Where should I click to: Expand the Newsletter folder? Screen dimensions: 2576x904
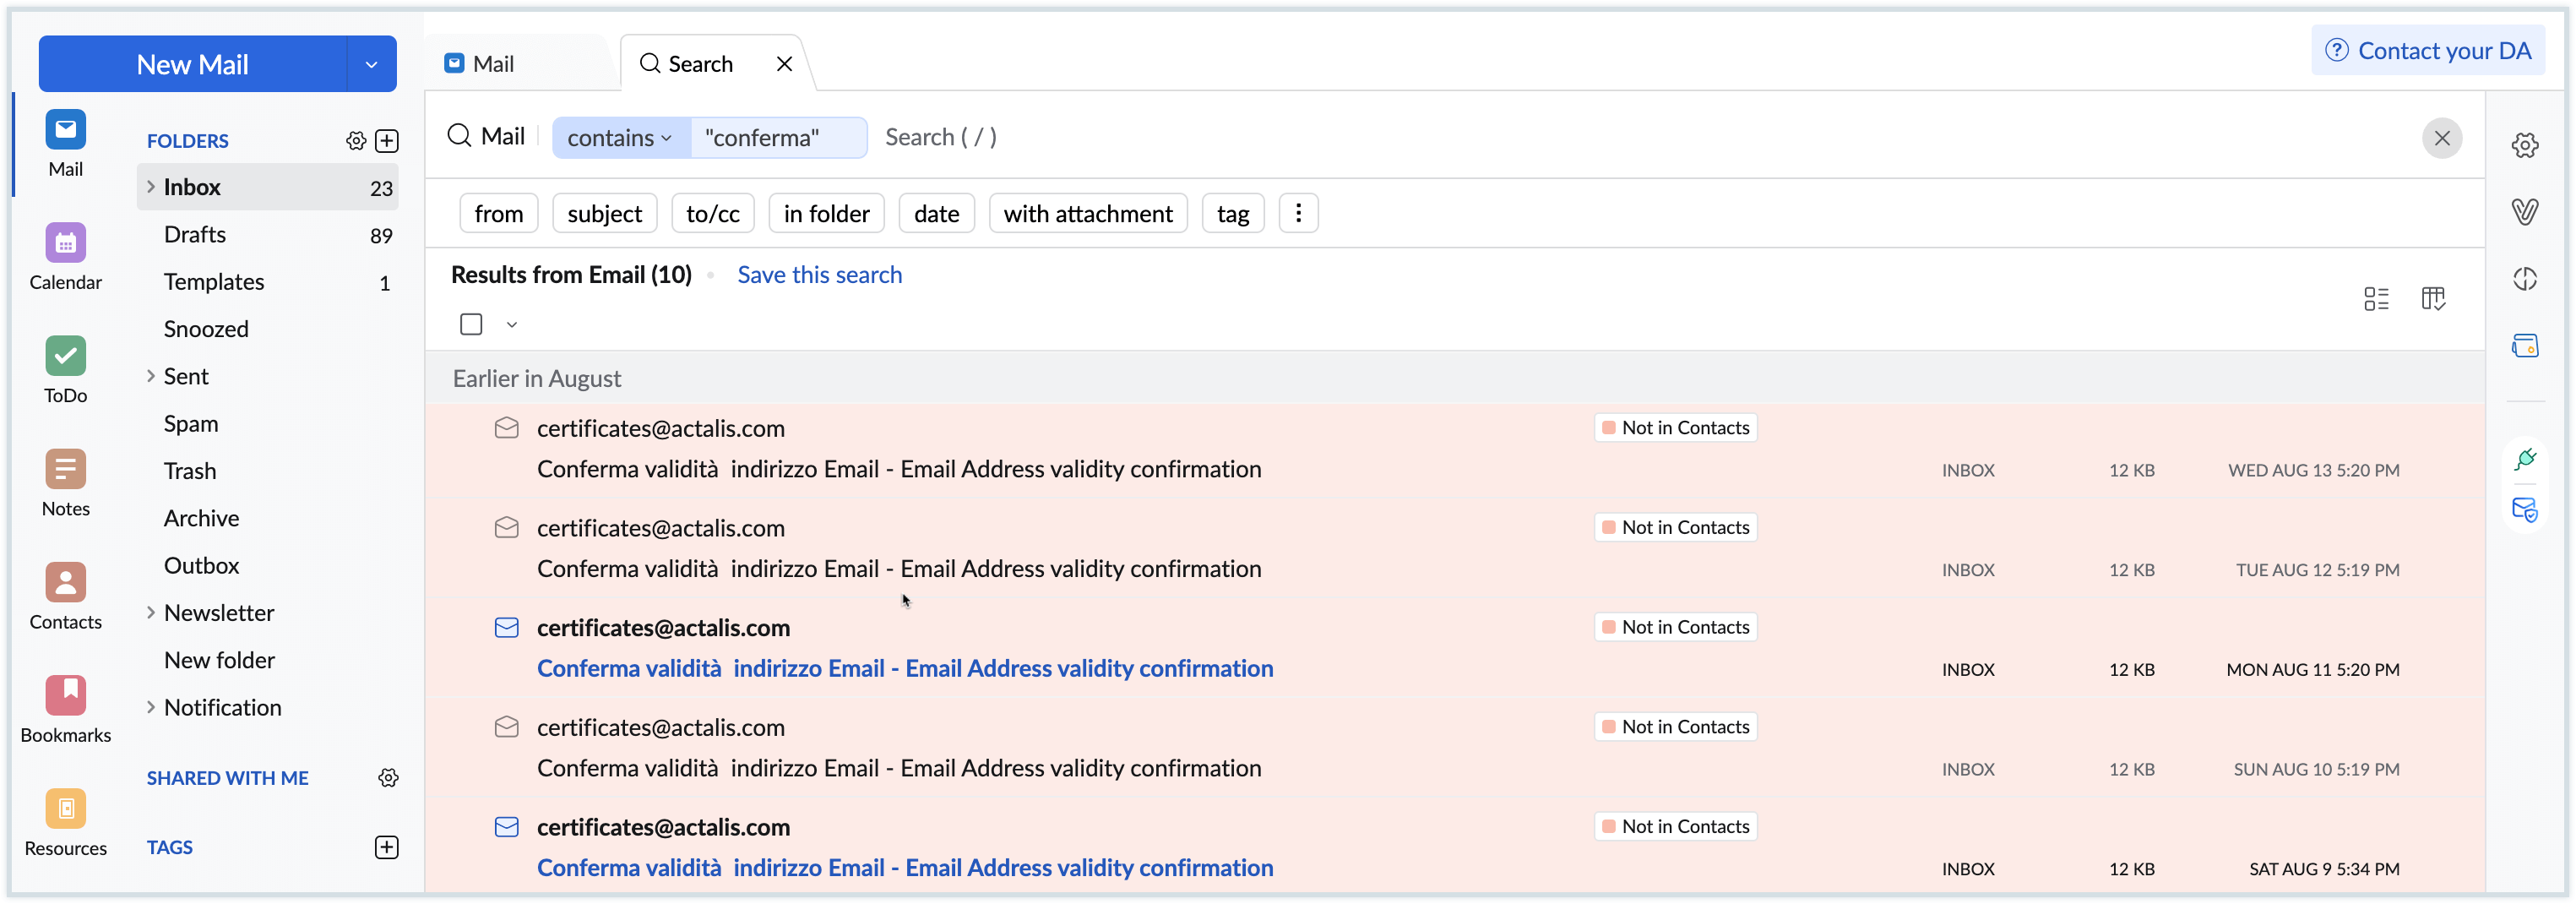point(151,612)
